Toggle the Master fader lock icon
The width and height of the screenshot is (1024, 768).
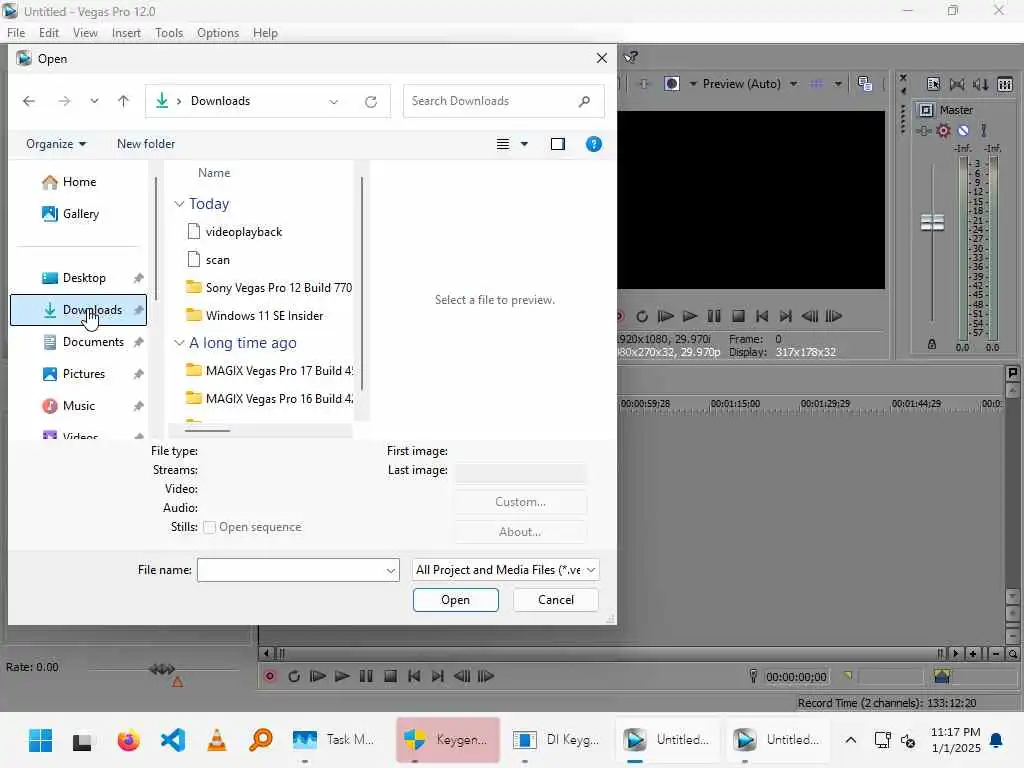(x=932, y=344)
